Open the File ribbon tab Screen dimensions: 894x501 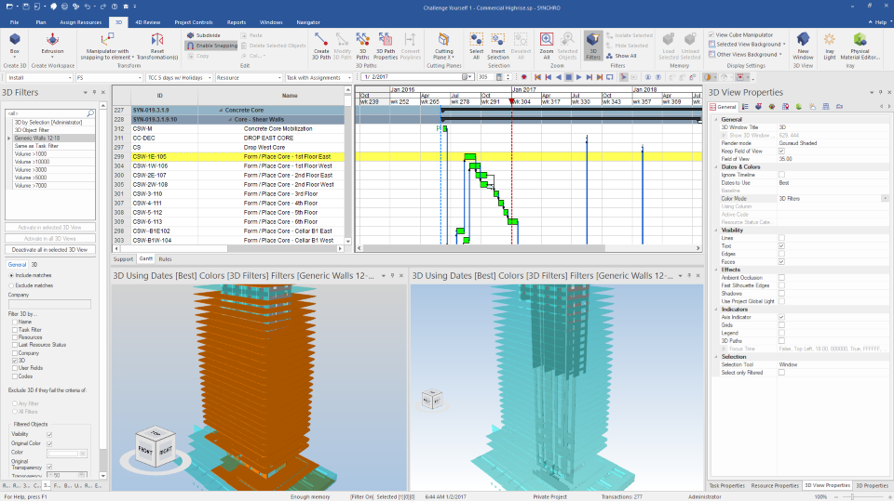pyautogui.click(x=14, y=22)
